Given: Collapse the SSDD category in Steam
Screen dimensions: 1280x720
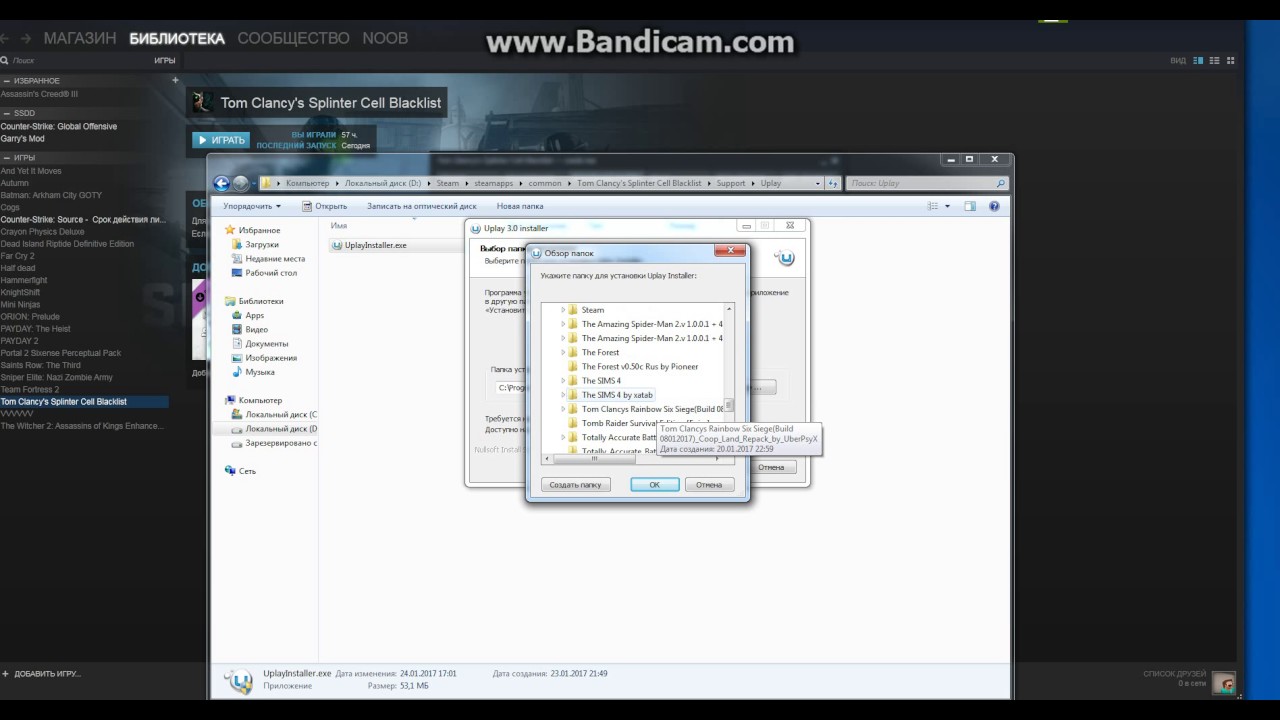Looking at the screenshot, I should click(x=7, y=113).
